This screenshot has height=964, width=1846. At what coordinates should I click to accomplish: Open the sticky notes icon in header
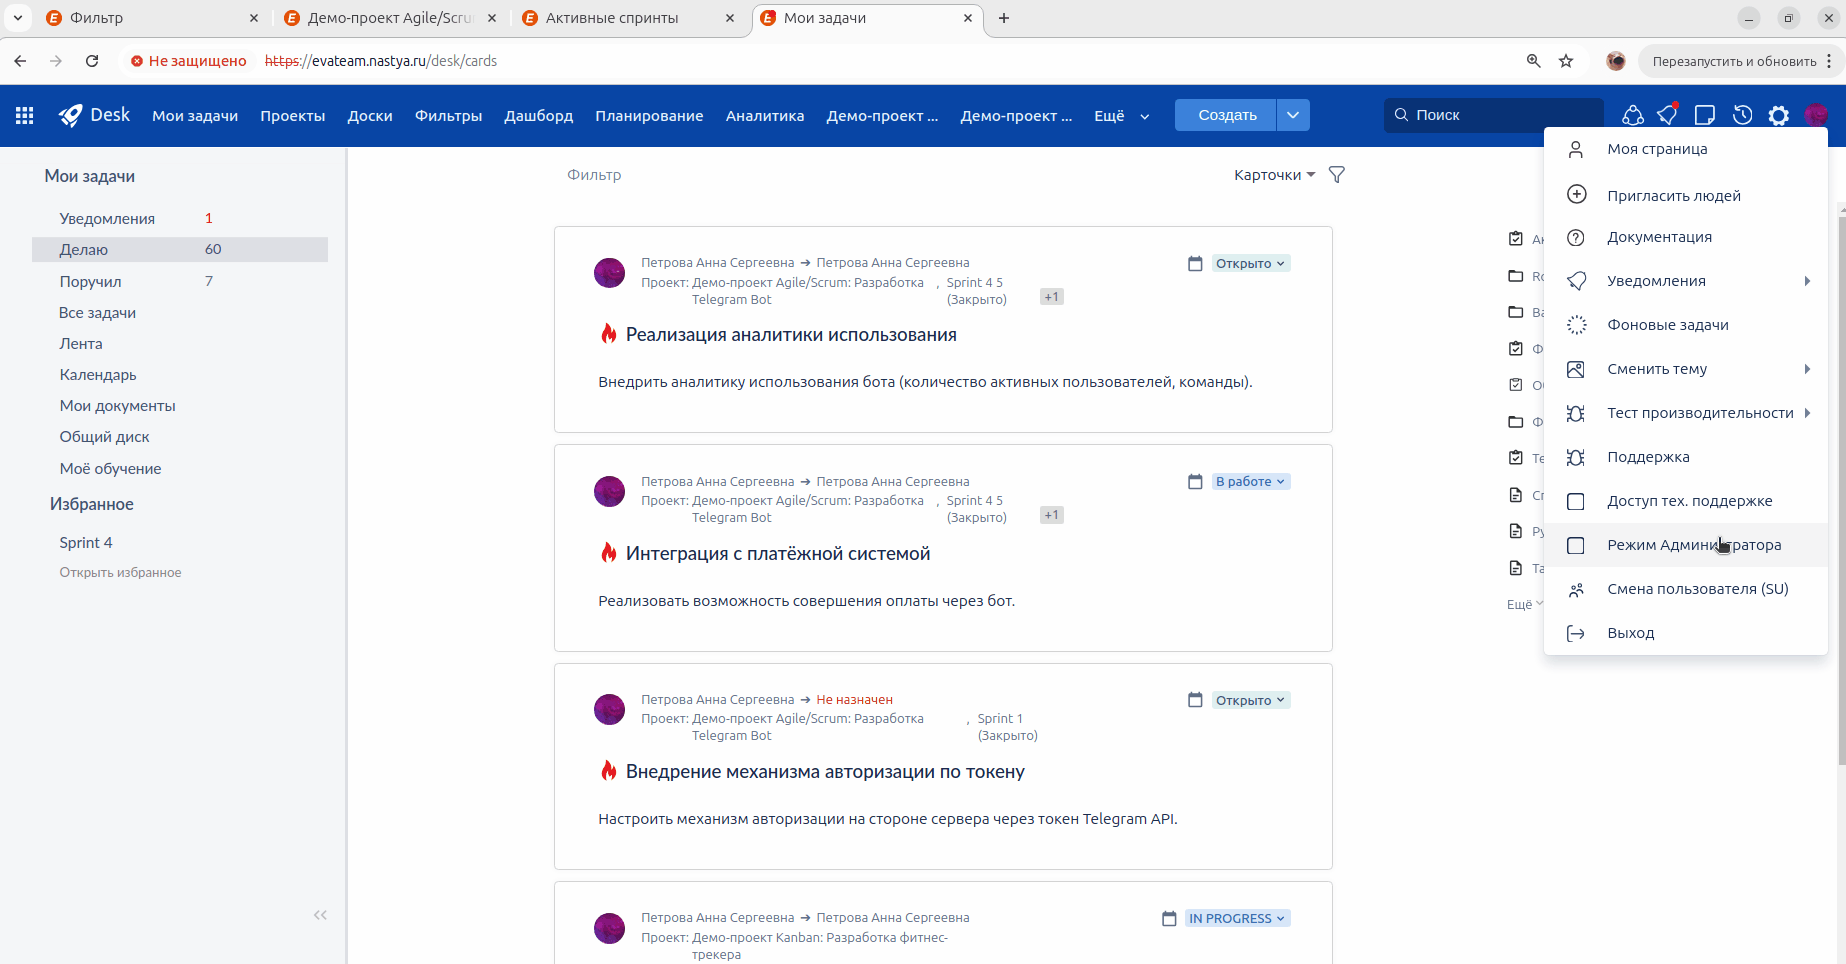pyautogui.click(x=1705, y=115)
